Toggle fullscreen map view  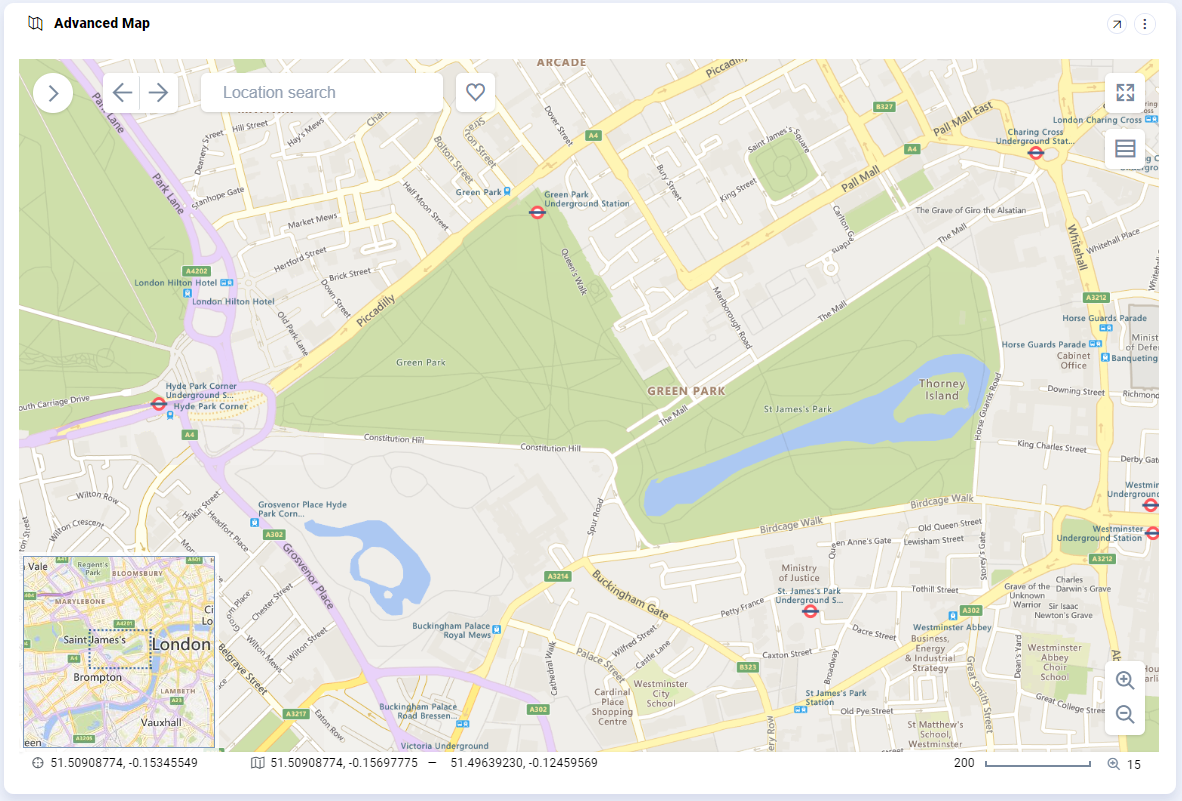[1125, 93]
